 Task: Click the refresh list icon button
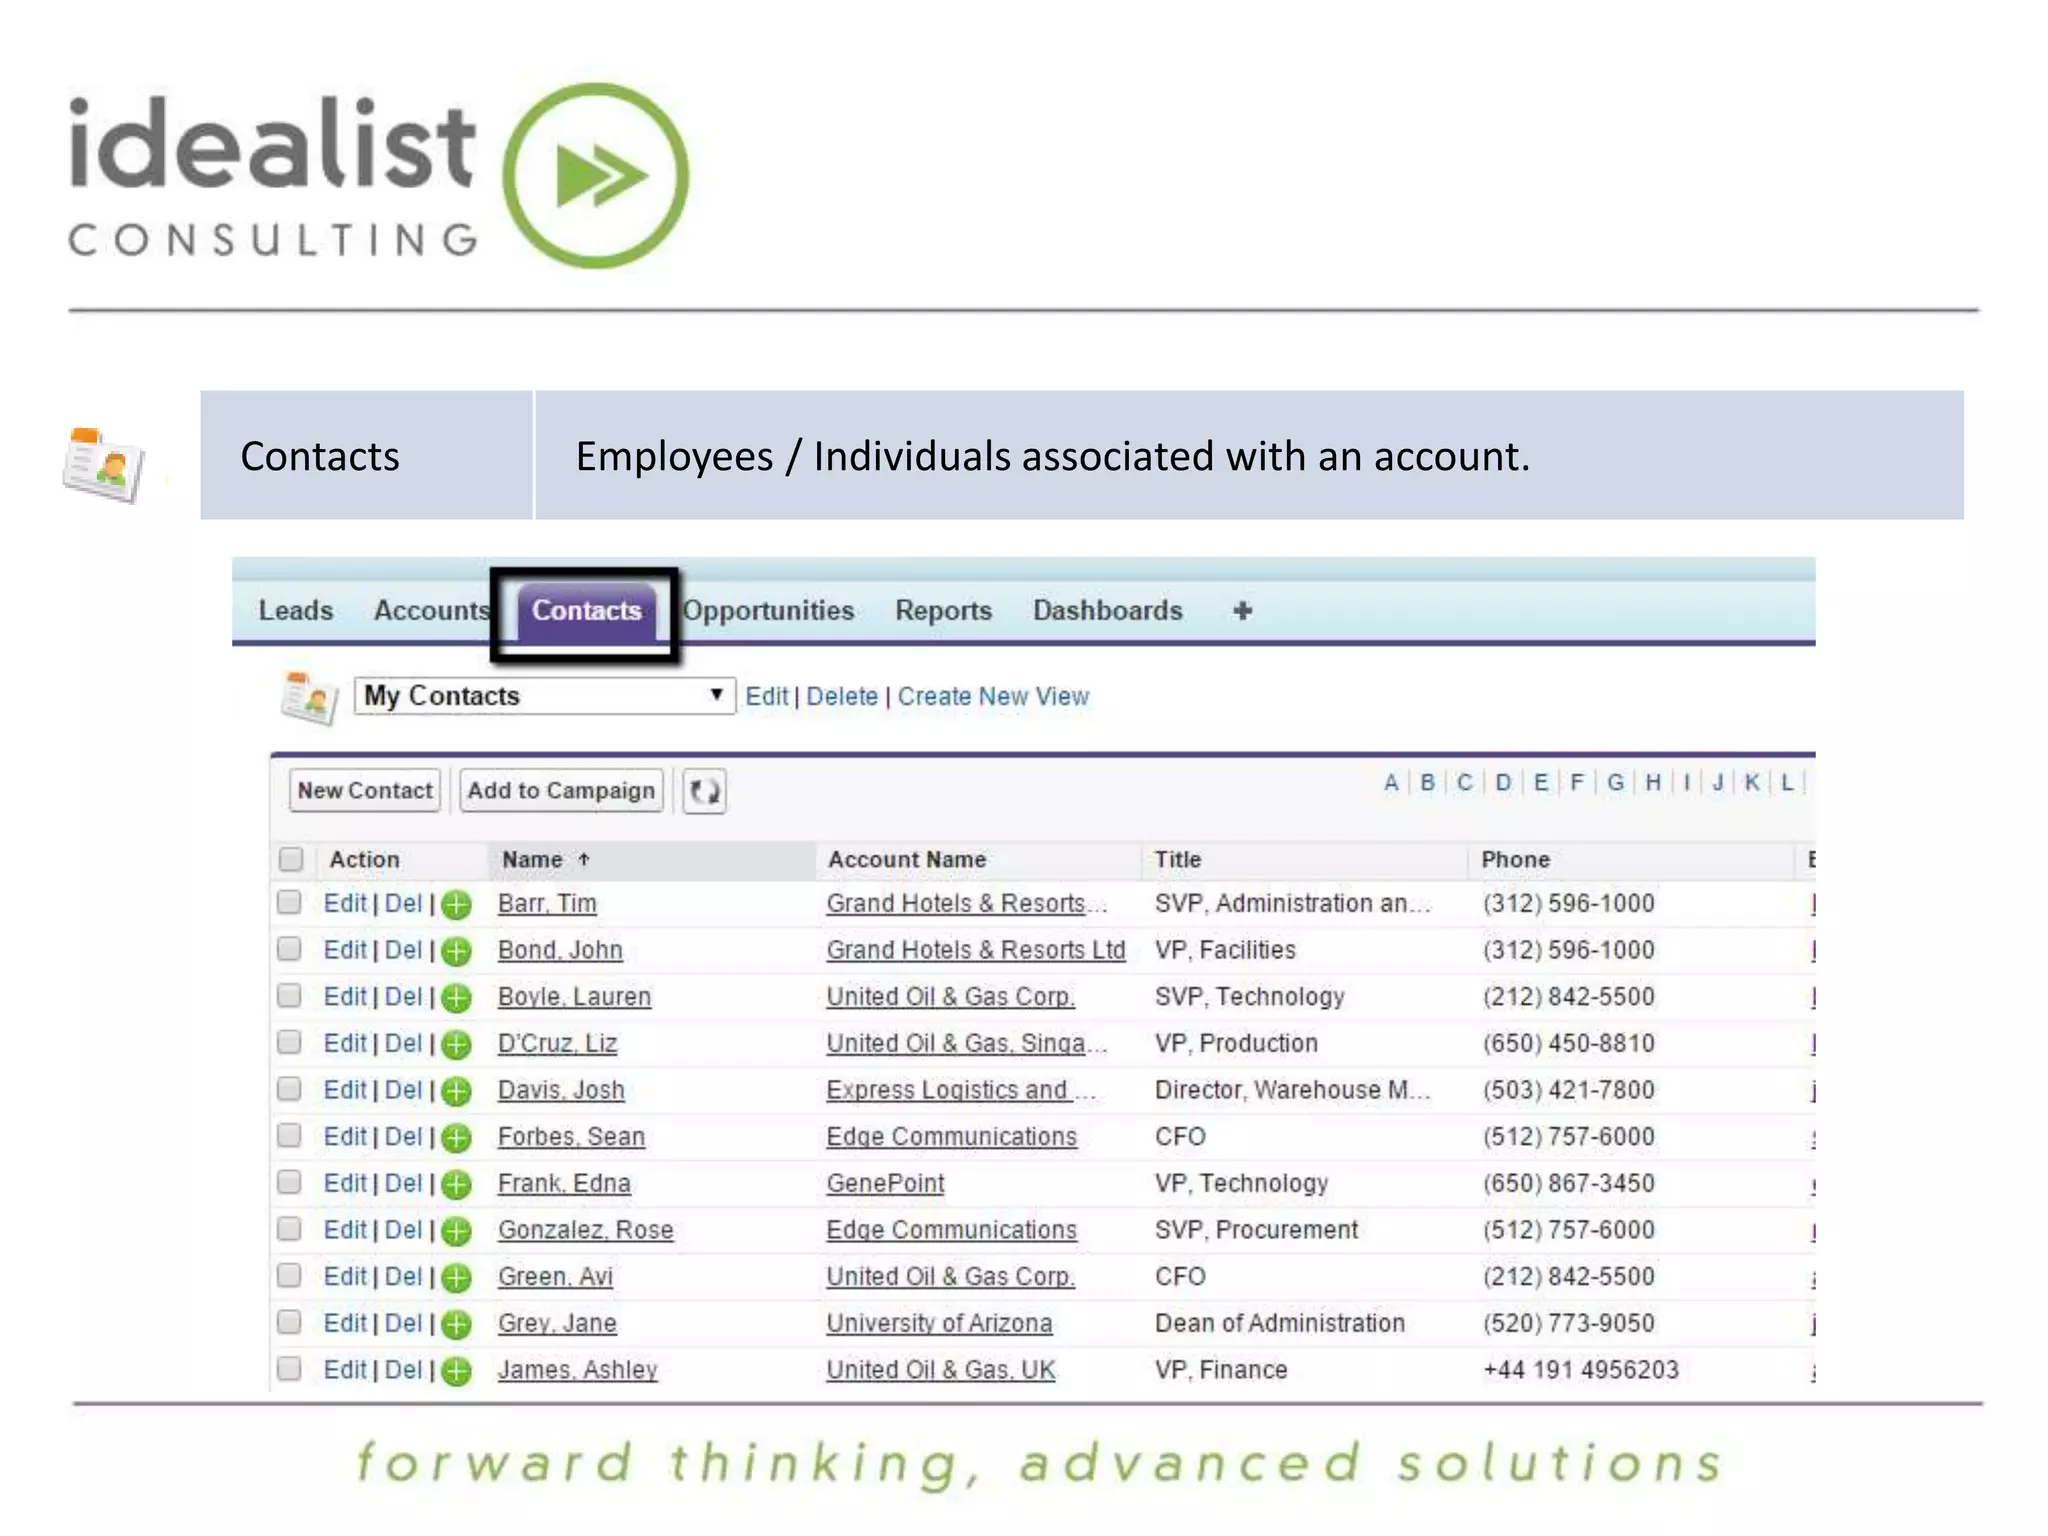[x=704, y=791]
